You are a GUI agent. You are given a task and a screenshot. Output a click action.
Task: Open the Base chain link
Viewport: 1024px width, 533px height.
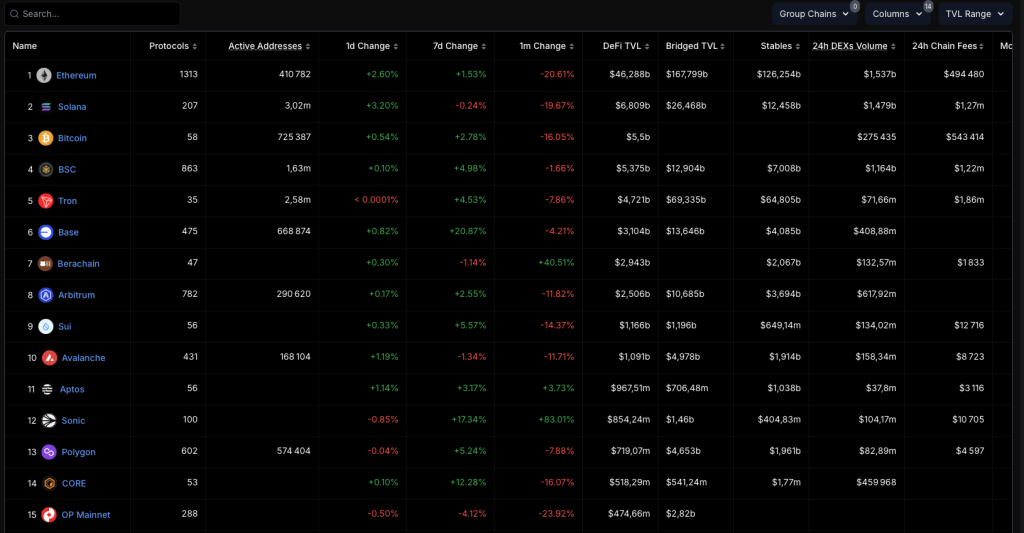(68, 232)
